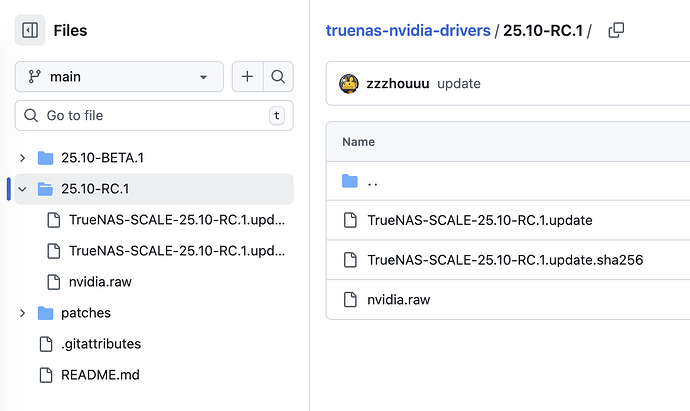Focus the "Go to file" search field
The height and width of the screenshot is (411, 690).
[150, 116]
